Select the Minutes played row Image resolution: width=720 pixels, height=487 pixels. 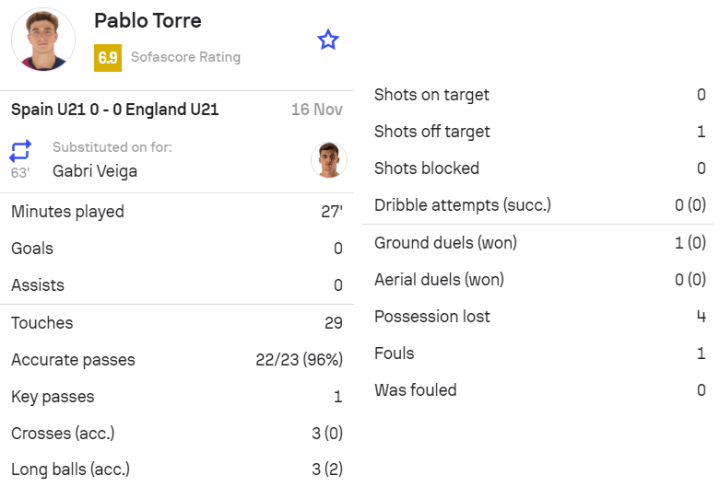[x=176, y=212]
